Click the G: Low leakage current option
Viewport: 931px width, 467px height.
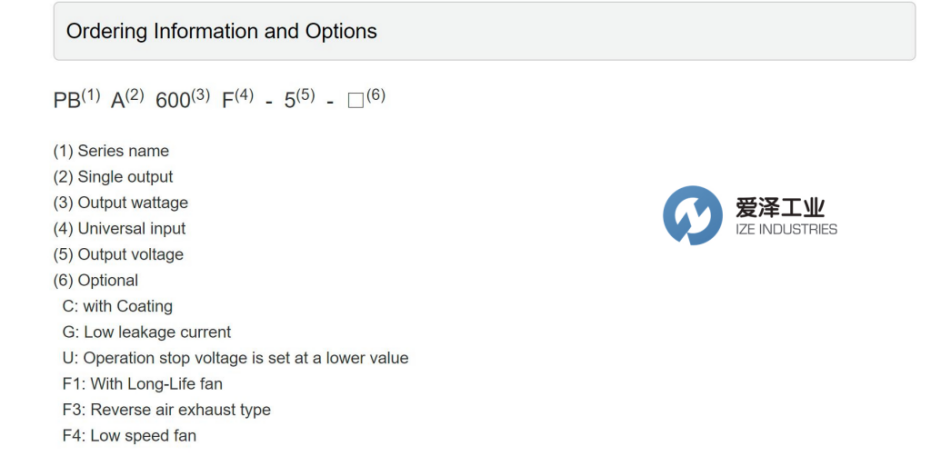[x=146, y=333]
